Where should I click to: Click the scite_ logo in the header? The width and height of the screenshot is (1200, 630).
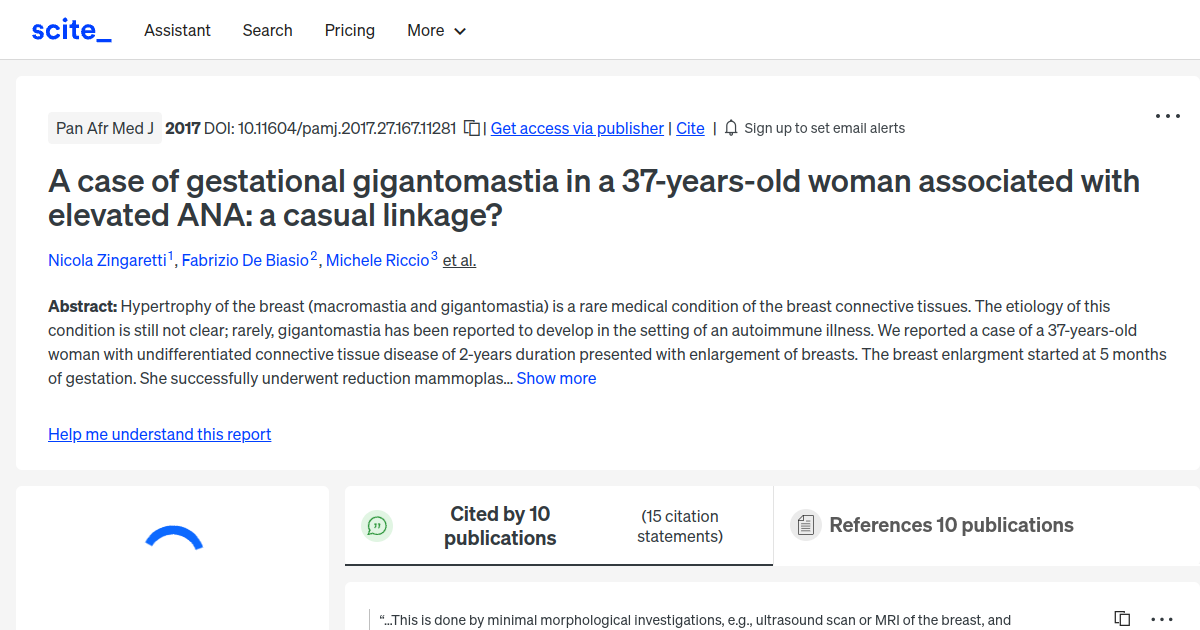[x=70, y=29]
